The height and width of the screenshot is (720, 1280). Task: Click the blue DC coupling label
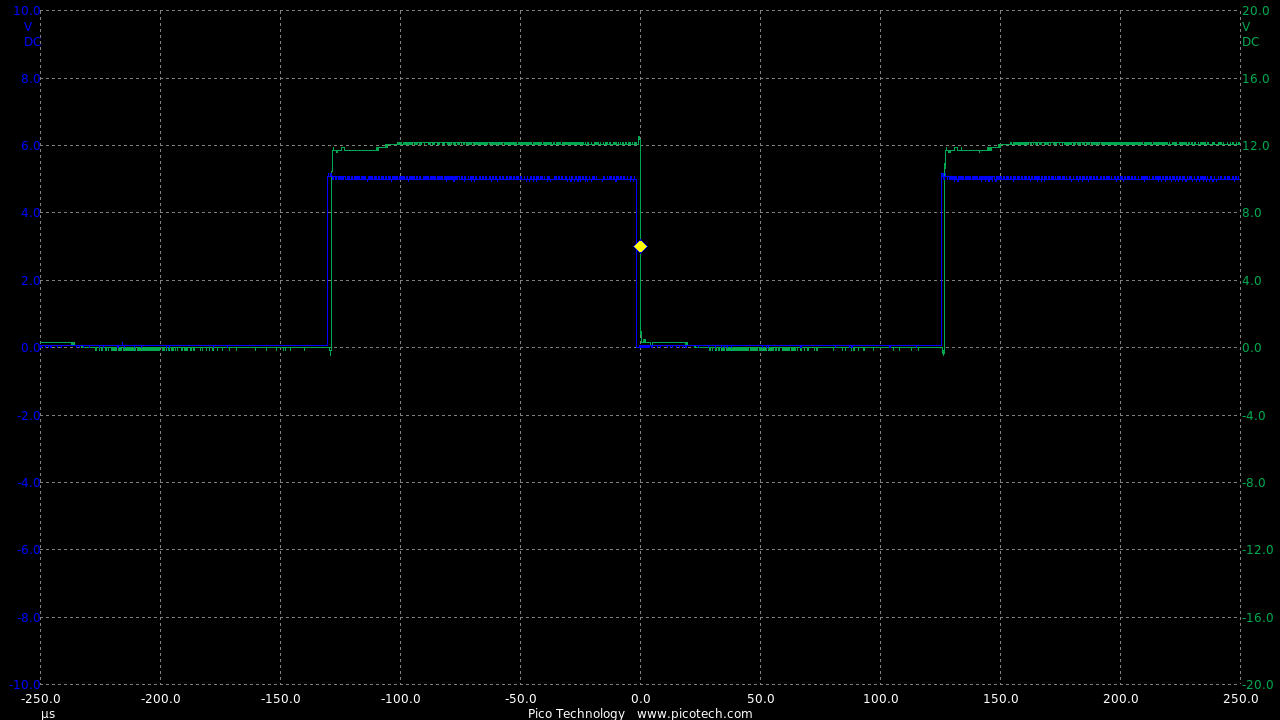point(32,42)
